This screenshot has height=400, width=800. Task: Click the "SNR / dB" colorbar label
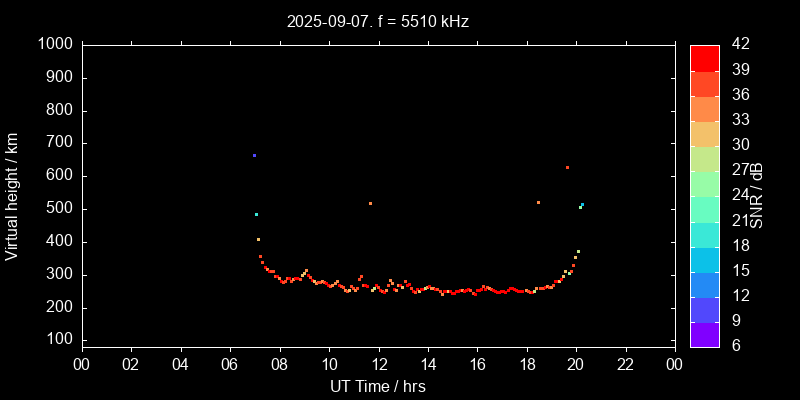757,194
